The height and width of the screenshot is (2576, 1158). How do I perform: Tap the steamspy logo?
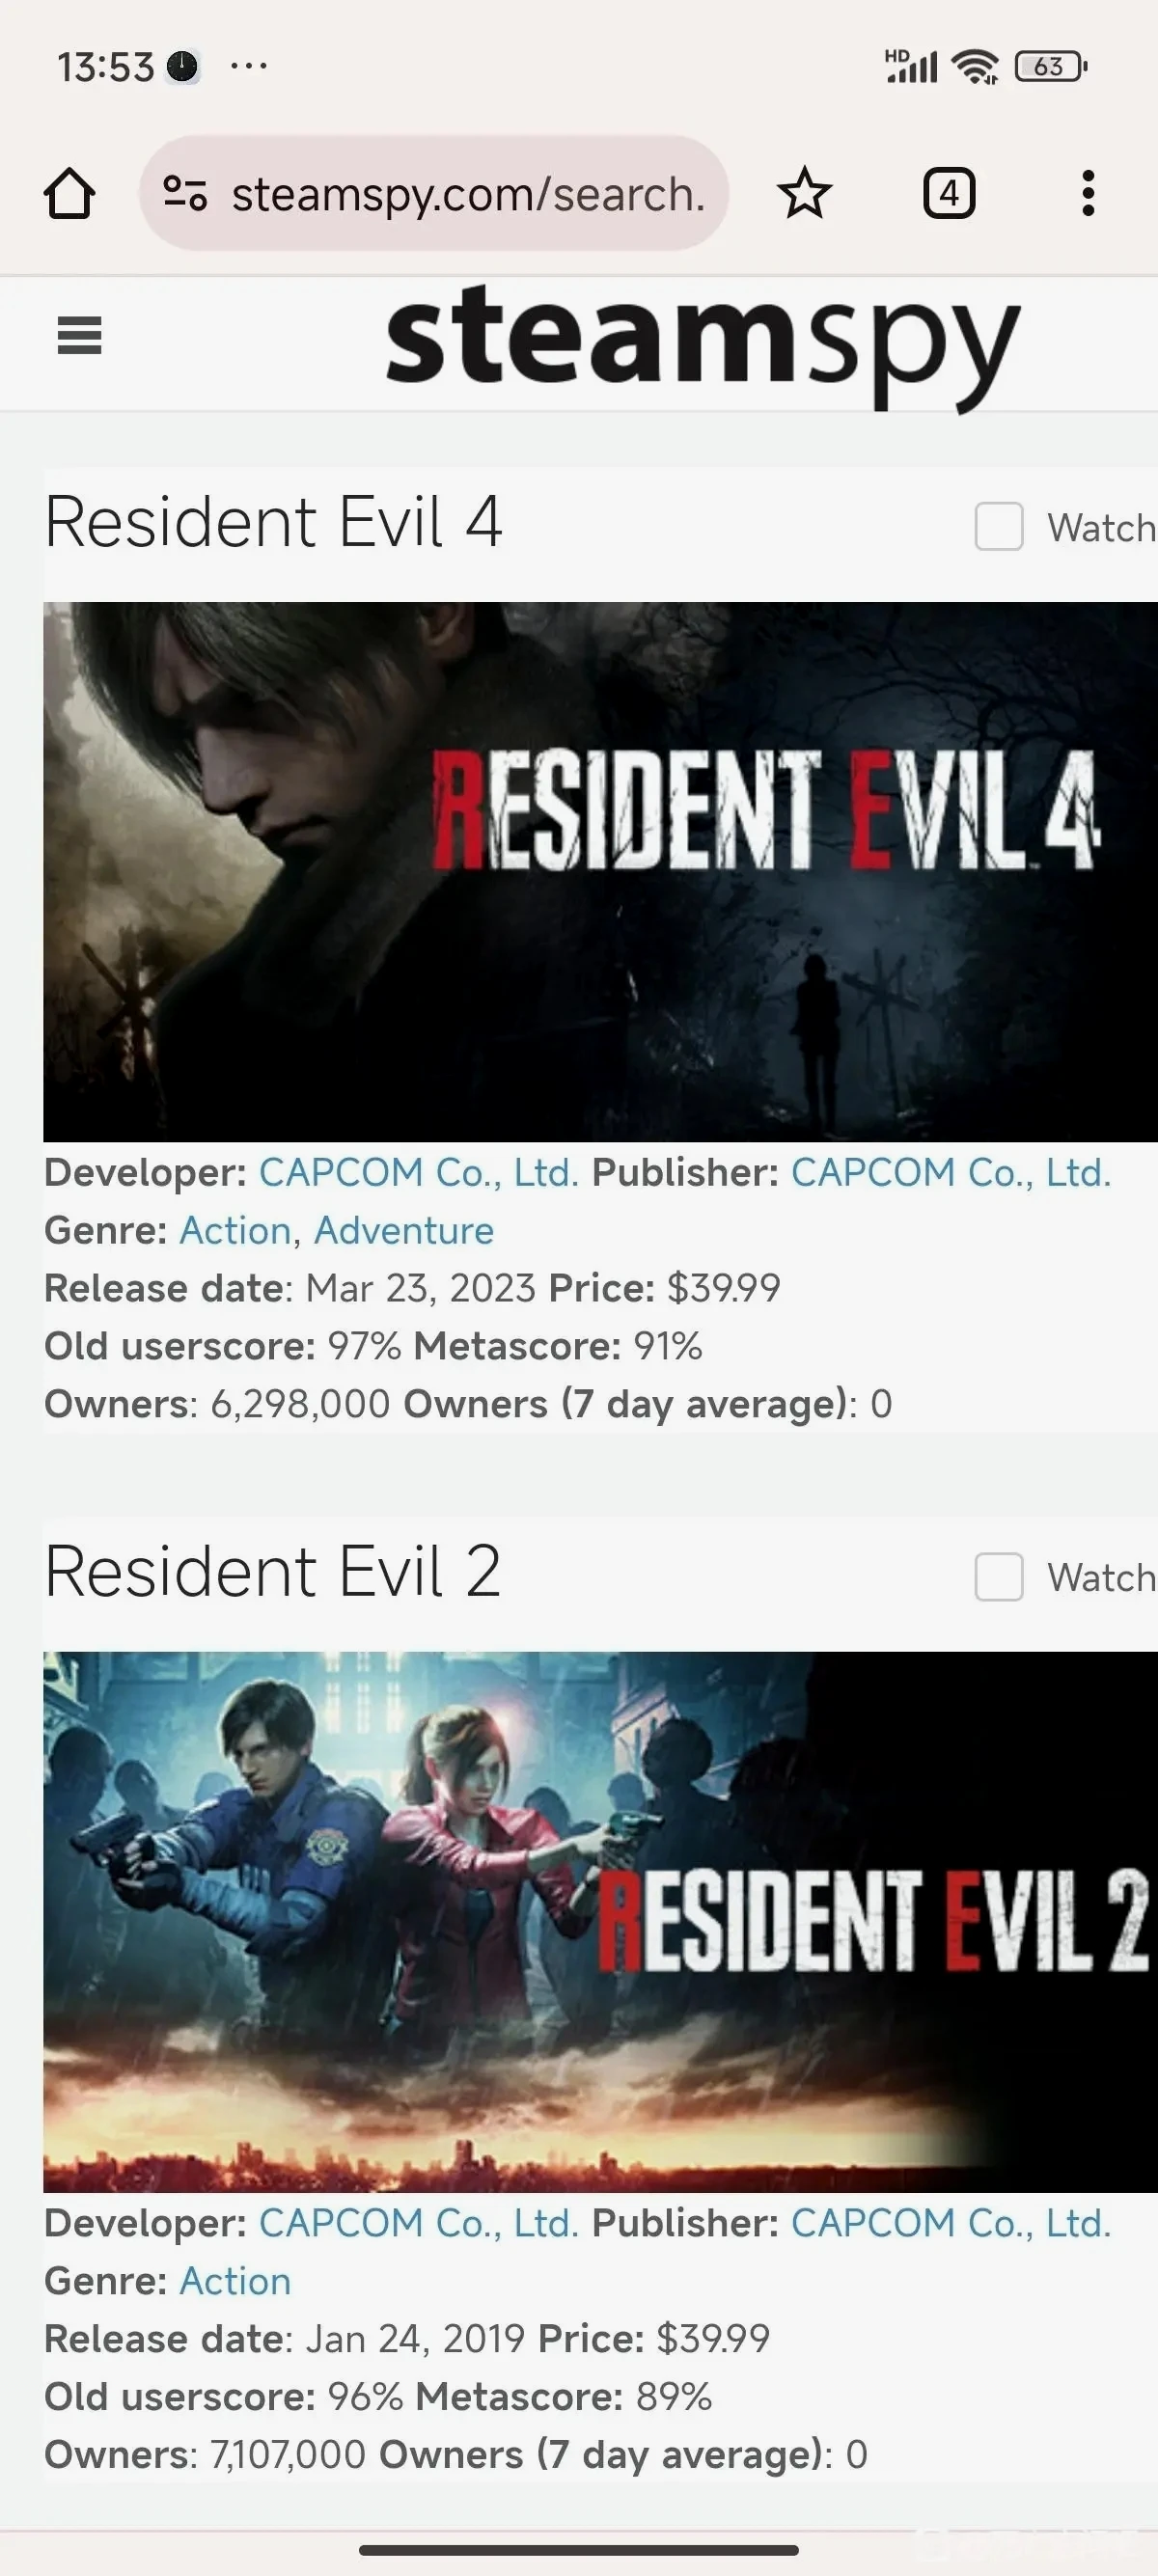point(703,345)
